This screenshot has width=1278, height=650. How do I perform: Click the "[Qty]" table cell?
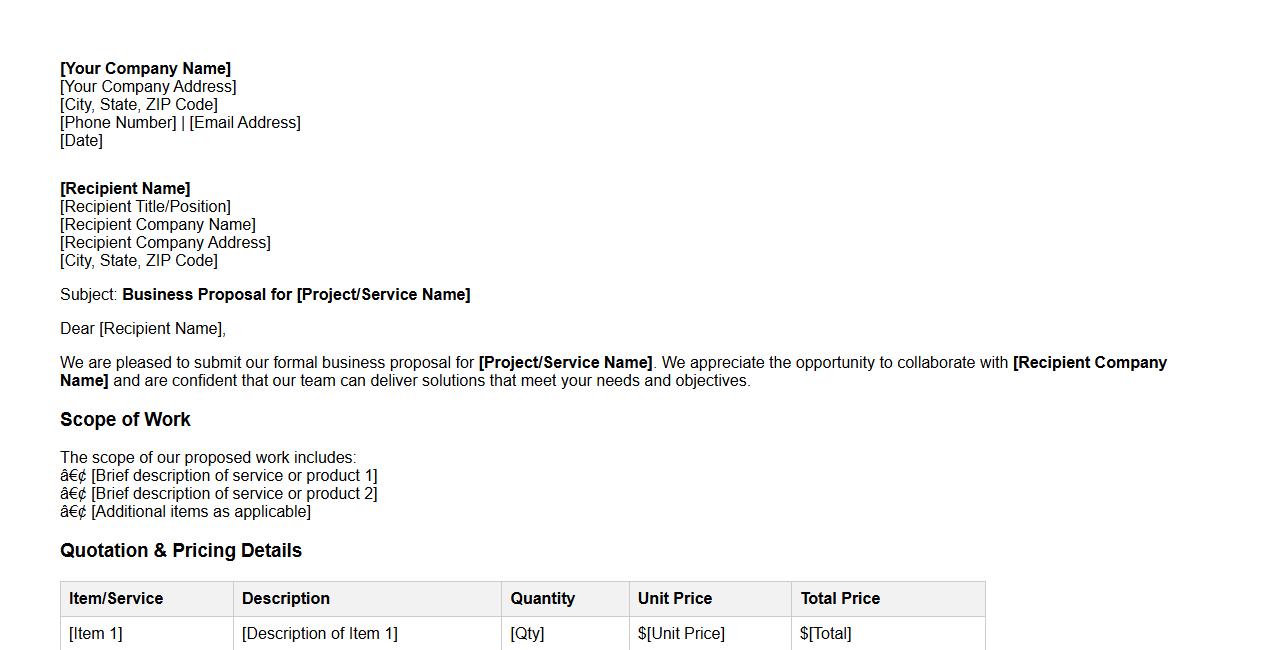[x=527, y=634]
